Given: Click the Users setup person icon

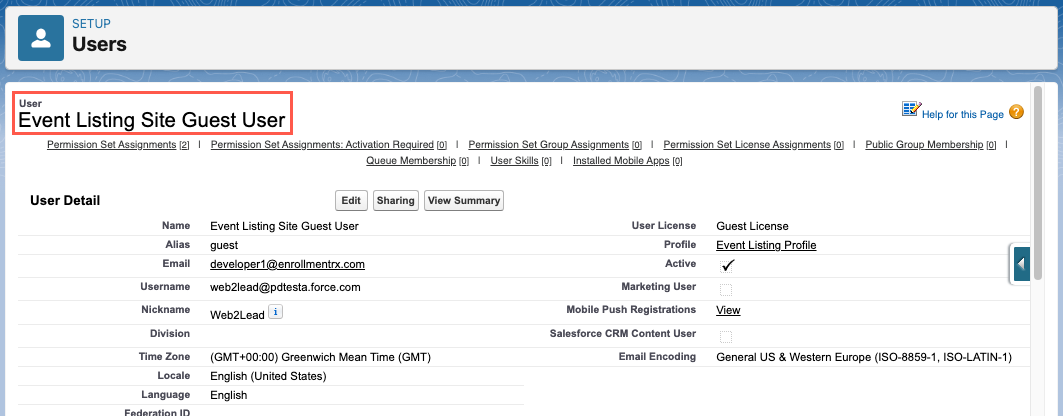Looking at the screenshot, I should pos(41,38).
